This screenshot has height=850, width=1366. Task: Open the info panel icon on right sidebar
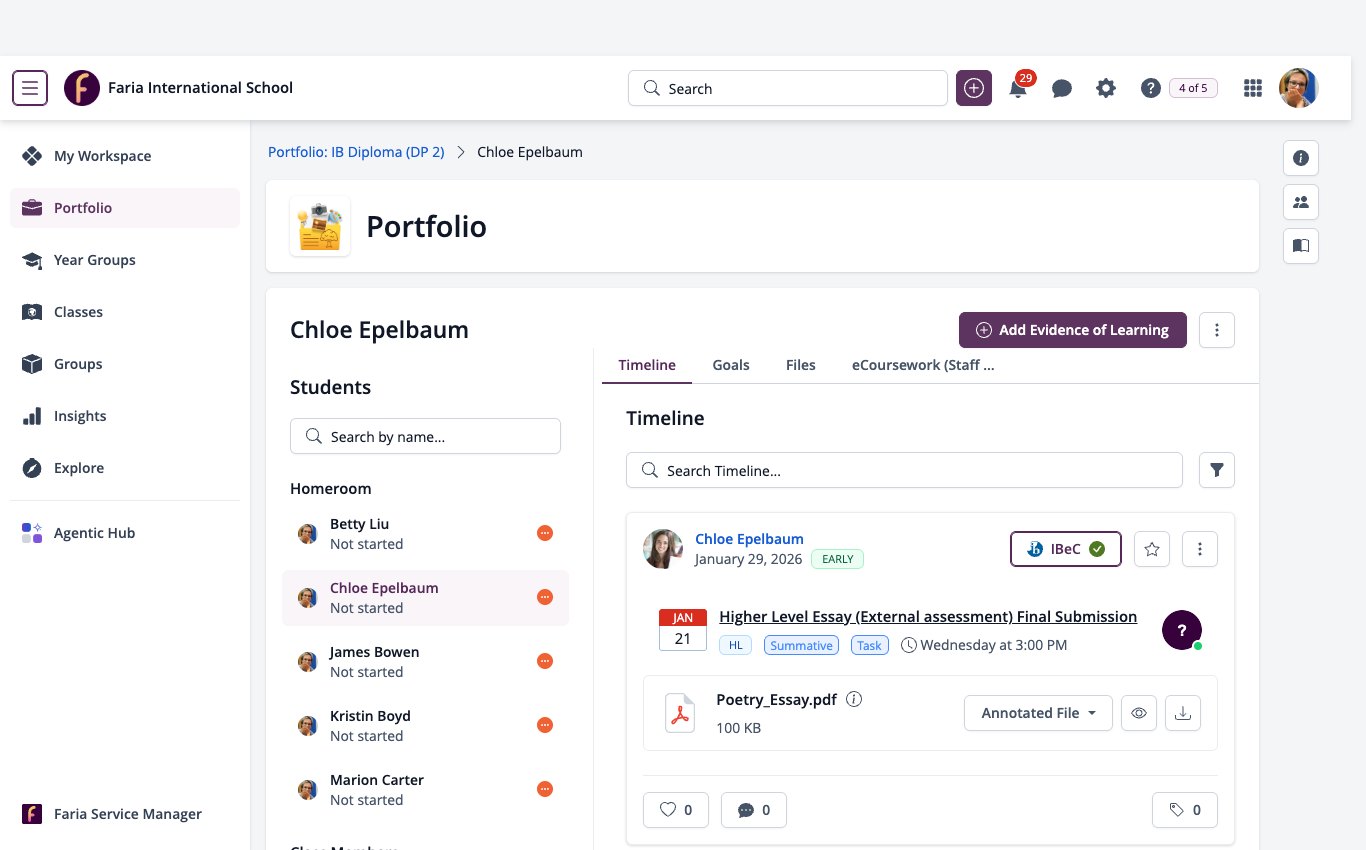(x=1301, y=158)
